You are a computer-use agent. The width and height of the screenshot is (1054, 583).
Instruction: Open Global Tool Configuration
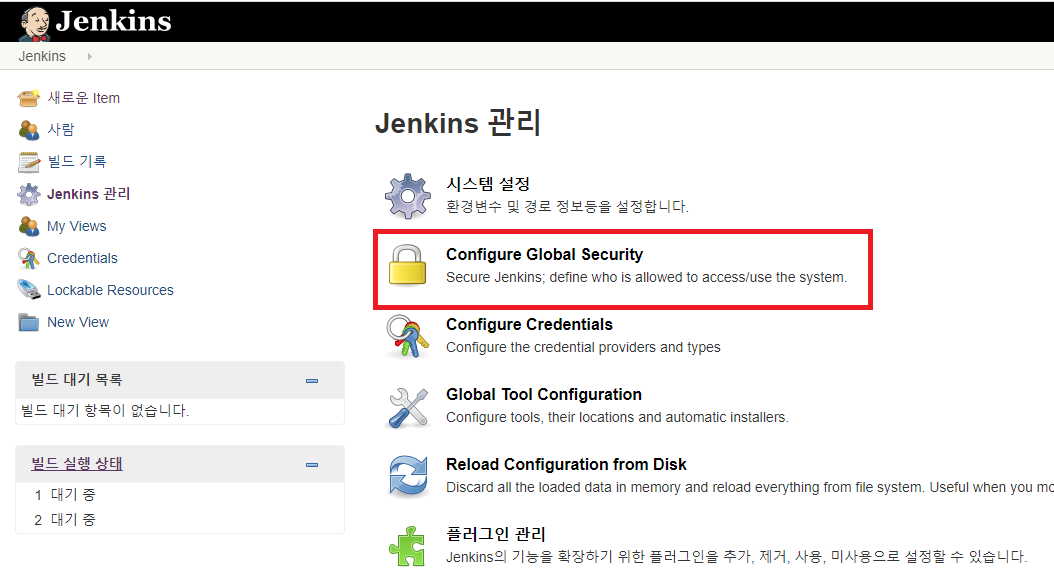tap(544, 394)
